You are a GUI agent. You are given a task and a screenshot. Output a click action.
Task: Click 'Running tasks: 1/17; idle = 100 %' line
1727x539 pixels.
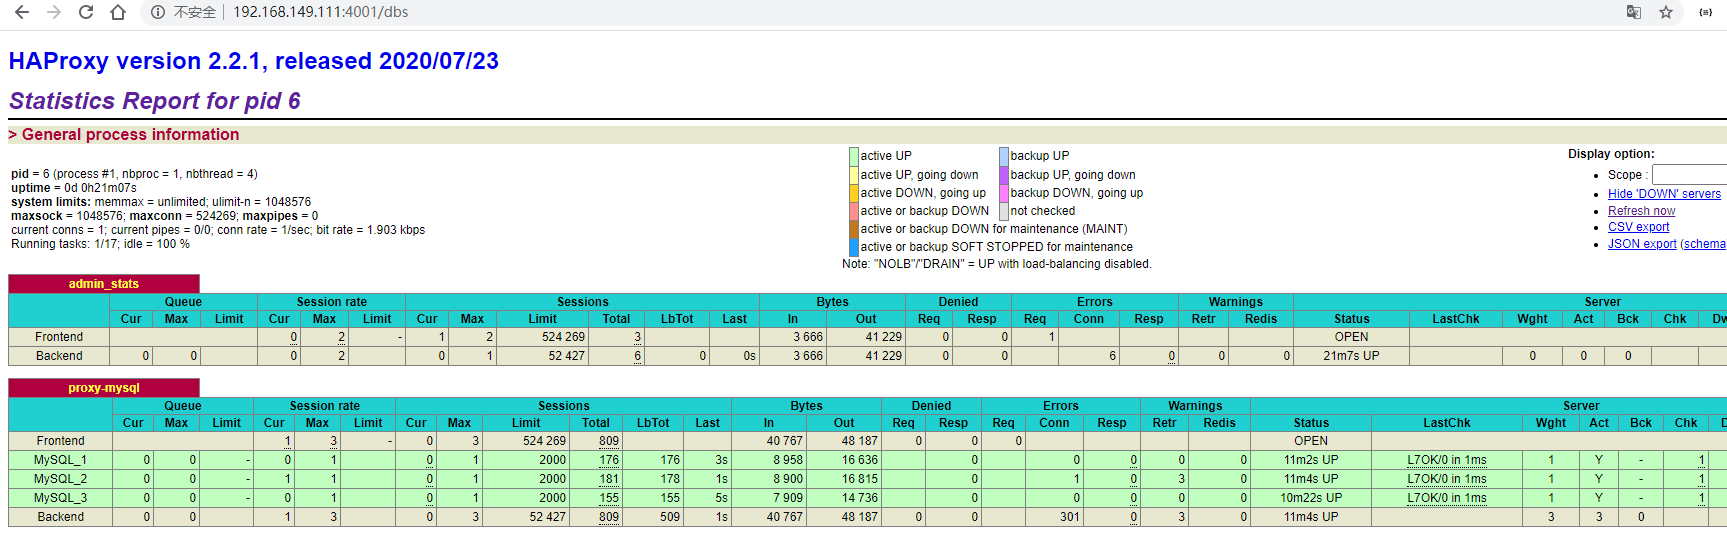coord(100,244)
